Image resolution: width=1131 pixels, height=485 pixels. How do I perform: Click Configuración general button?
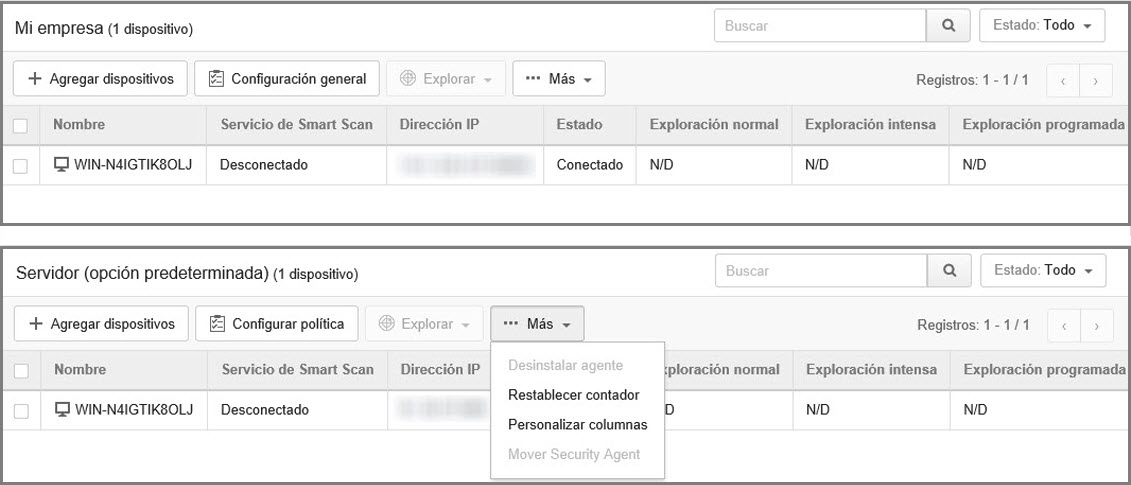[x=287, y=78]
